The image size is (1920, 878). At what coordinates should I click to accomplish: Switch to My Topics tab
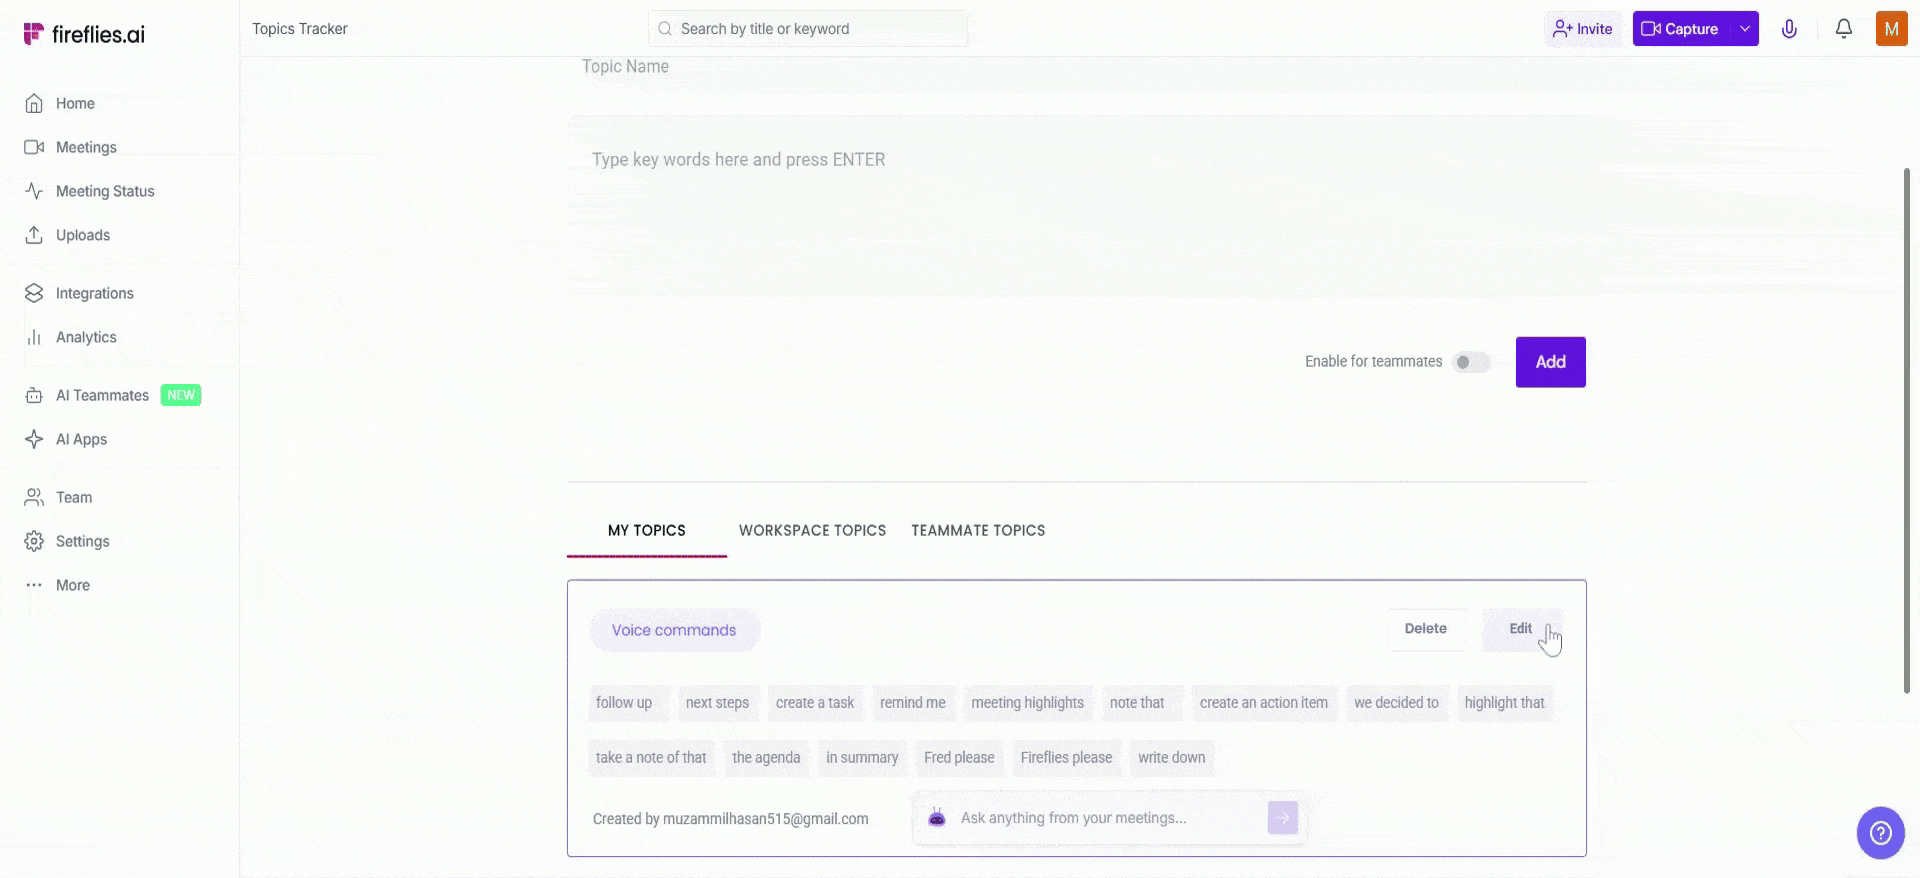[x=647, y=530]
